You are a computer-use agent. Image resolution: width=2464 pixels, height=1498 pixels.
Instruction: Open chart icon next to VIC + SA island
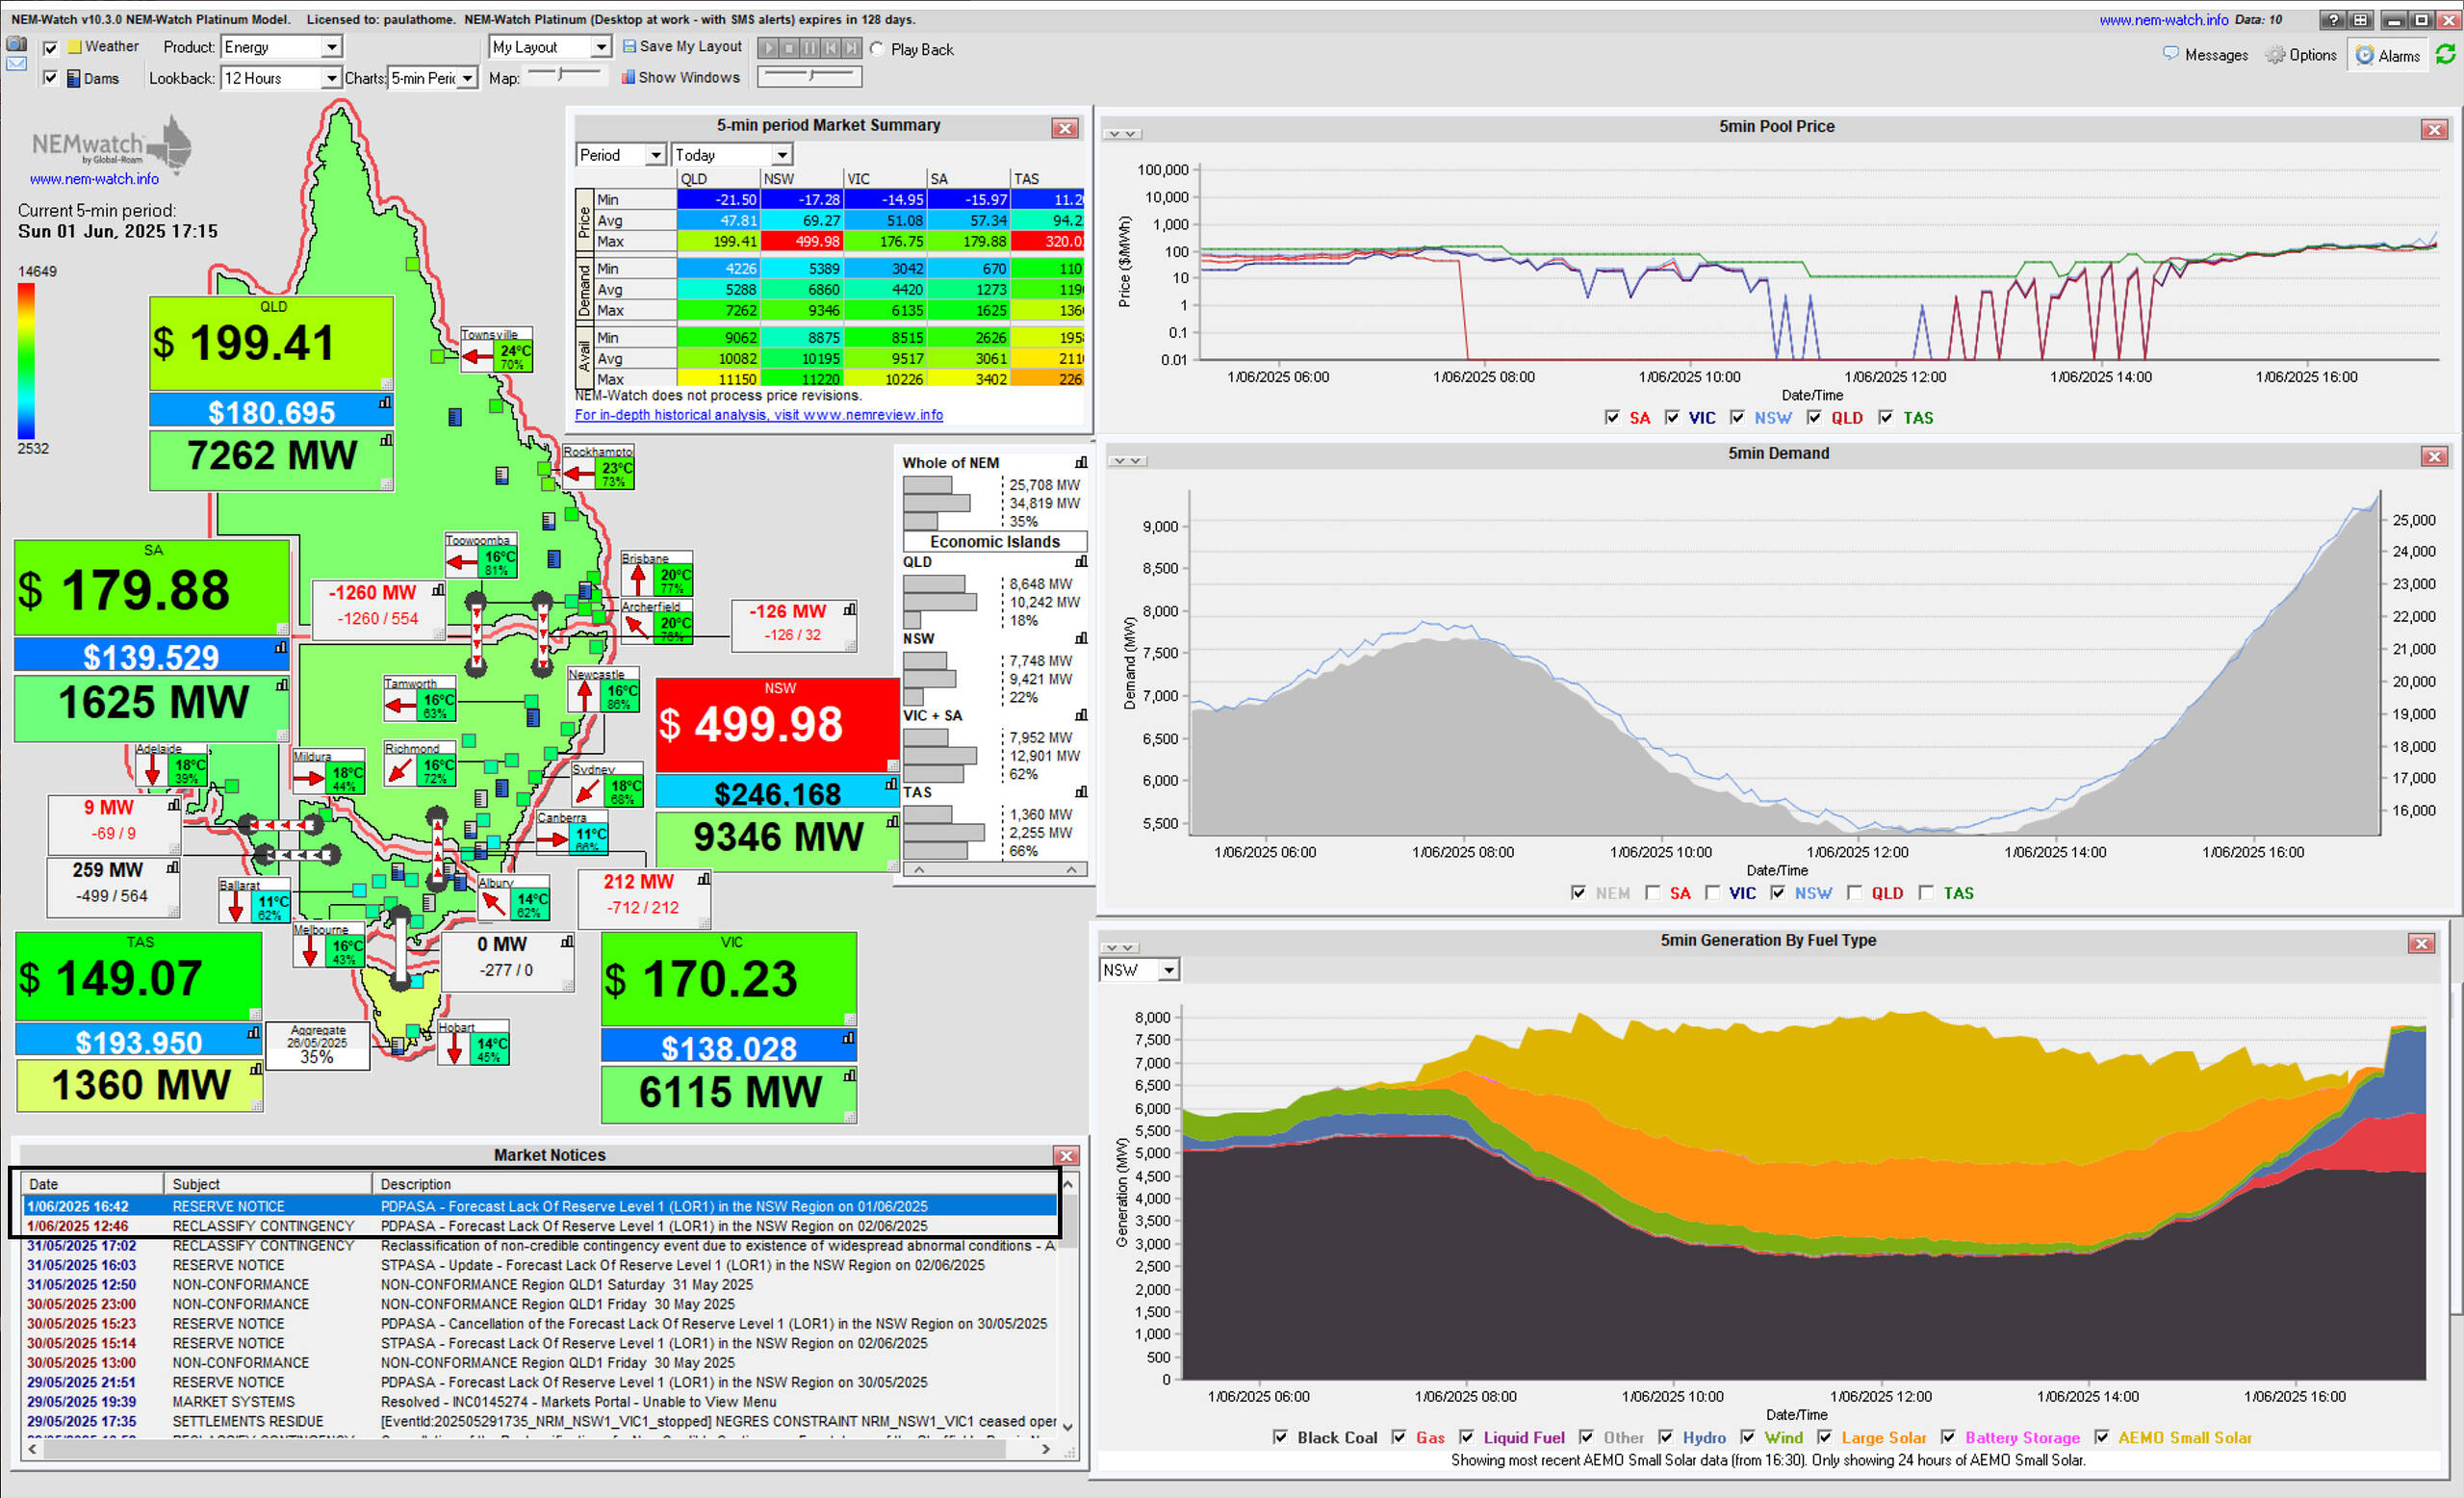[1081, 715]
